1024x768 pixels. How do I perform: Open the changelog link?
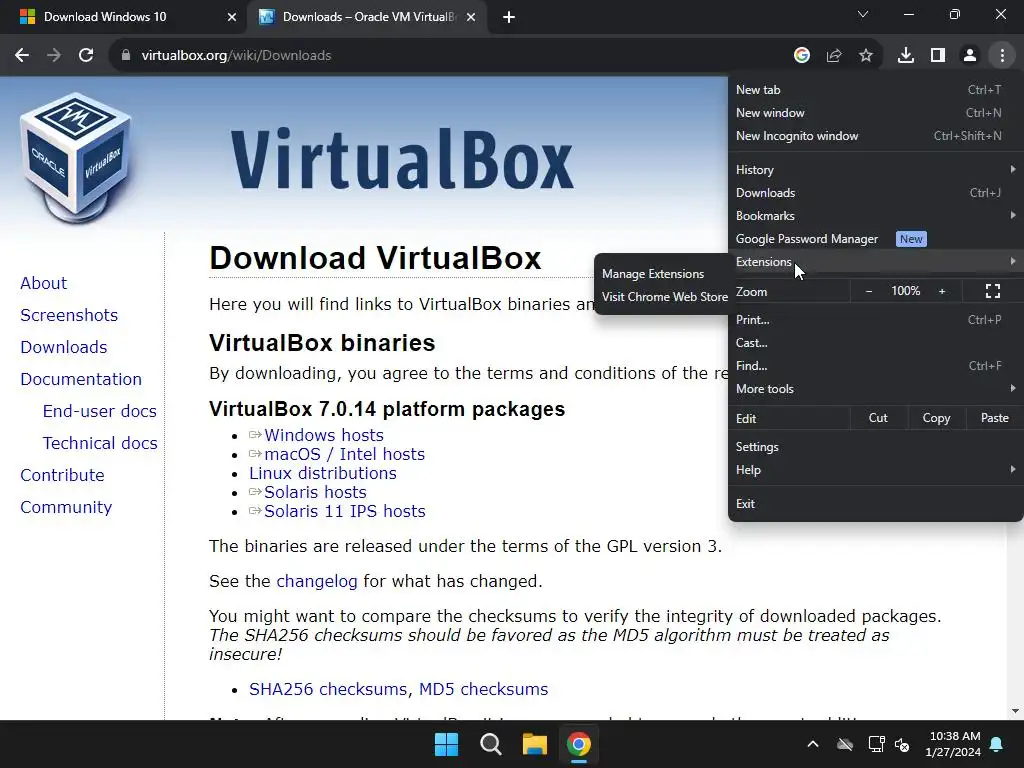[317, 581]
